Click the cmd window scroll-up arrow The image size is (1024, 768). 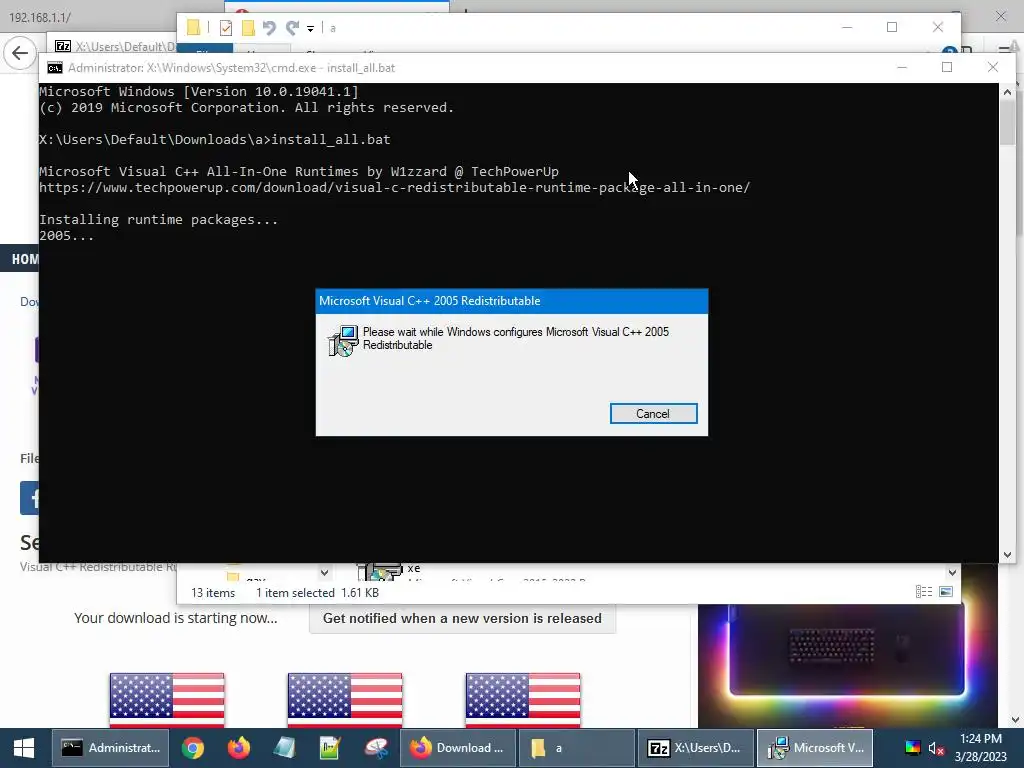click(1007, 92)
